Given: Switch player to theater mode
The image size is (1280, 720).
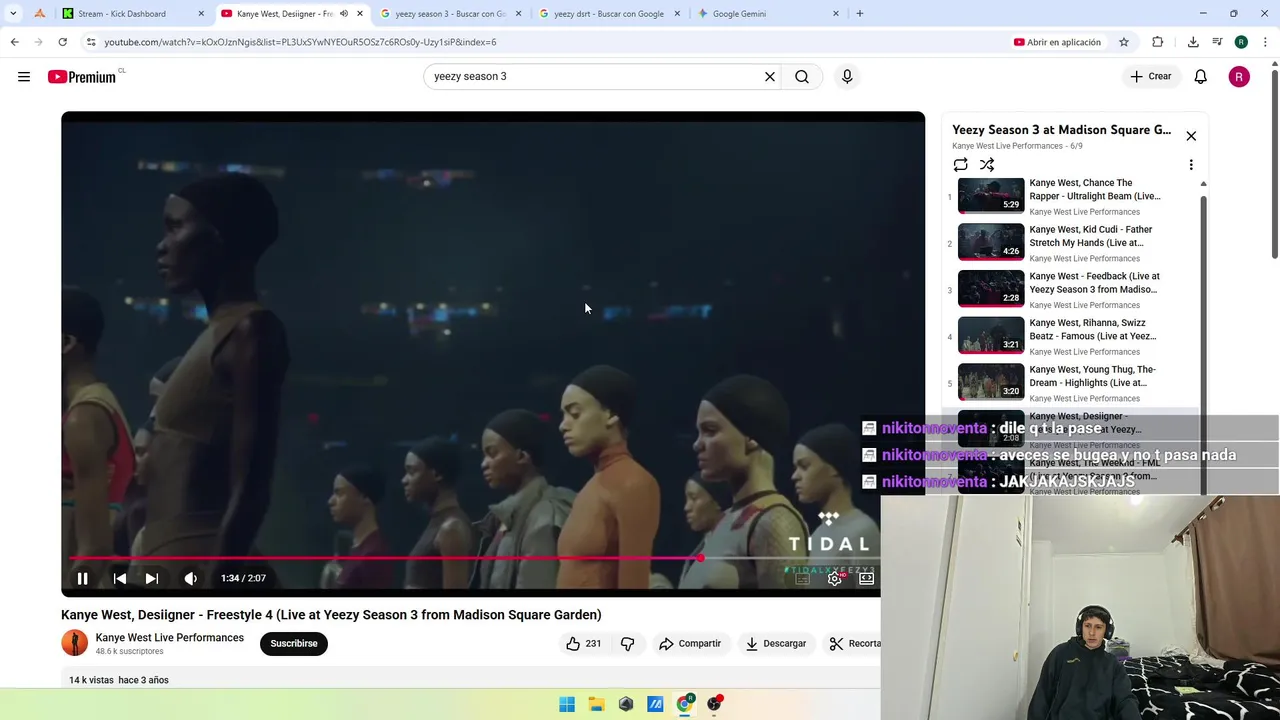Looking at the screenshot, I should click(x=866, y=578).
